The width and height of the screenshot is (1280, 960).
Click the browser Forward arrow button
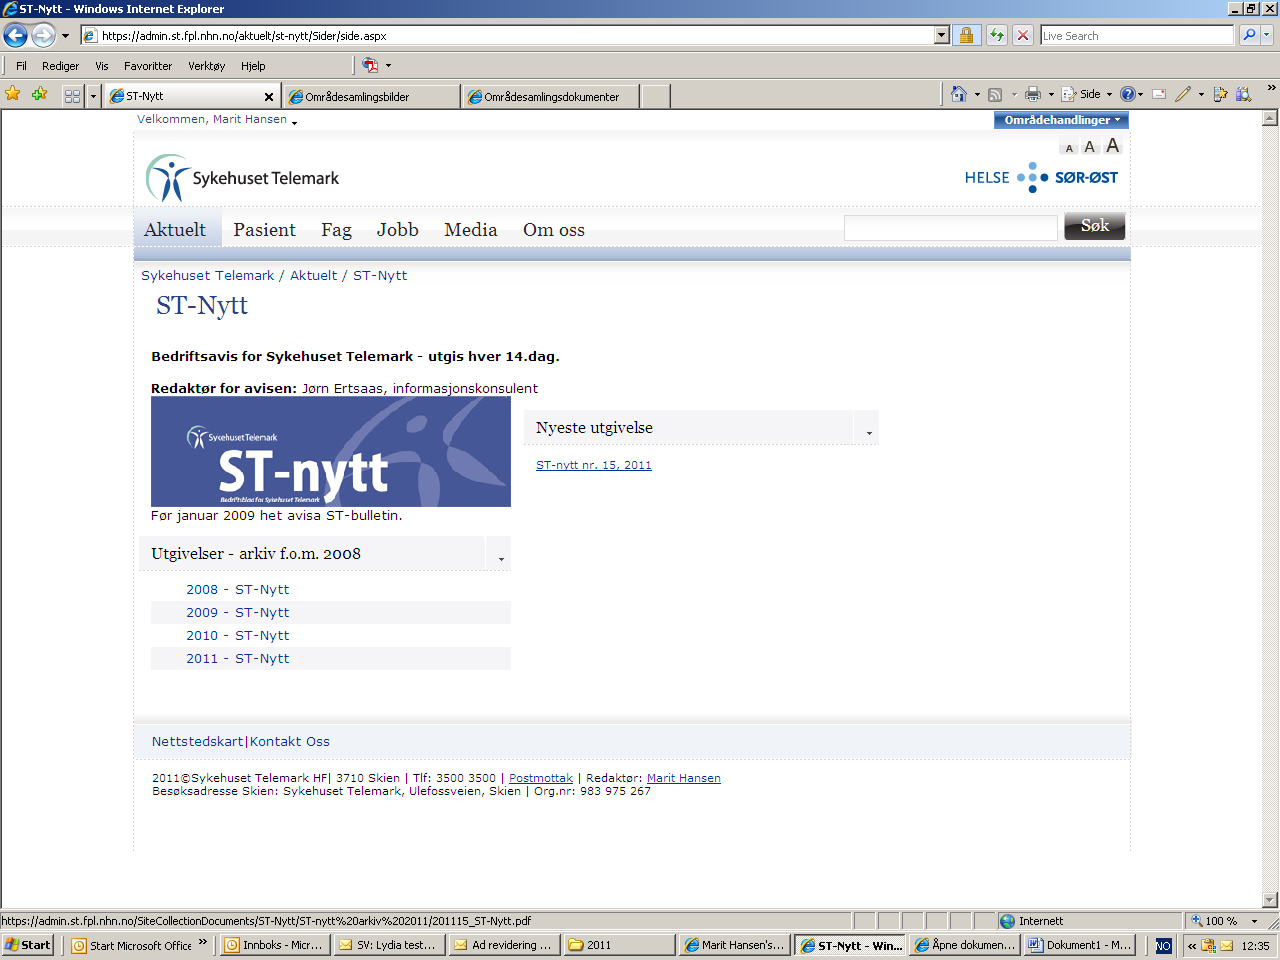point(43,36)
